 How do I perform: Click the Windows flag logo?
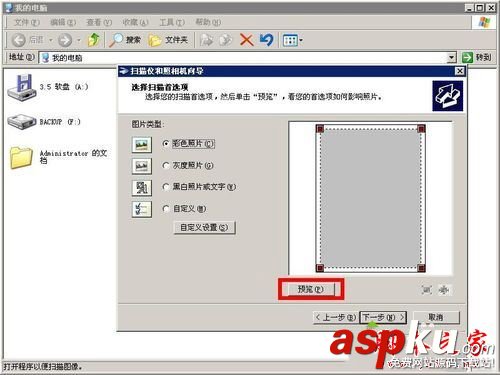[x=484, y=22]
